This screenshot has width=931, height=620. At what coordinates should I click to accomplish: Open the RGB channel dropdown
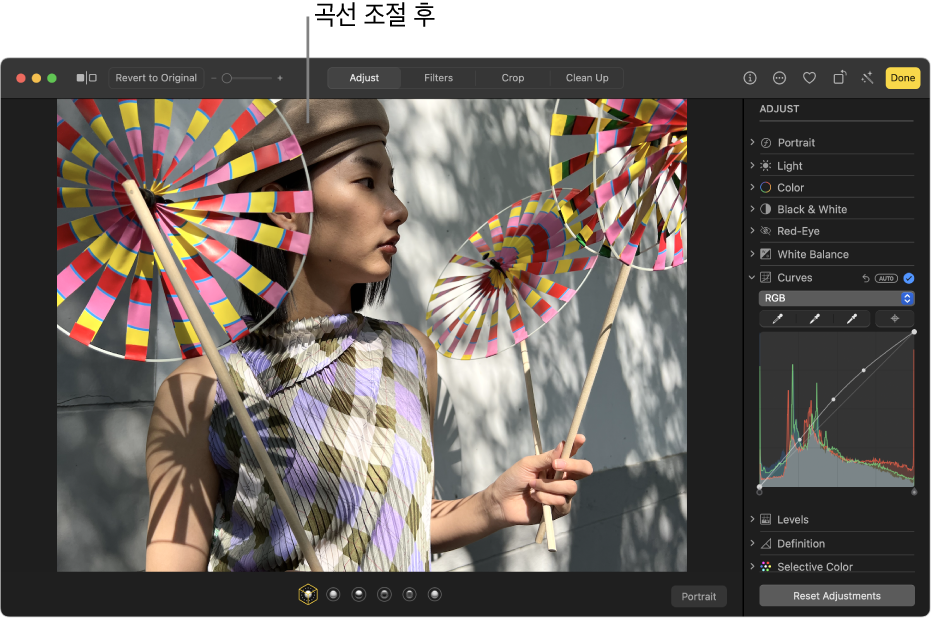point(837,298)
